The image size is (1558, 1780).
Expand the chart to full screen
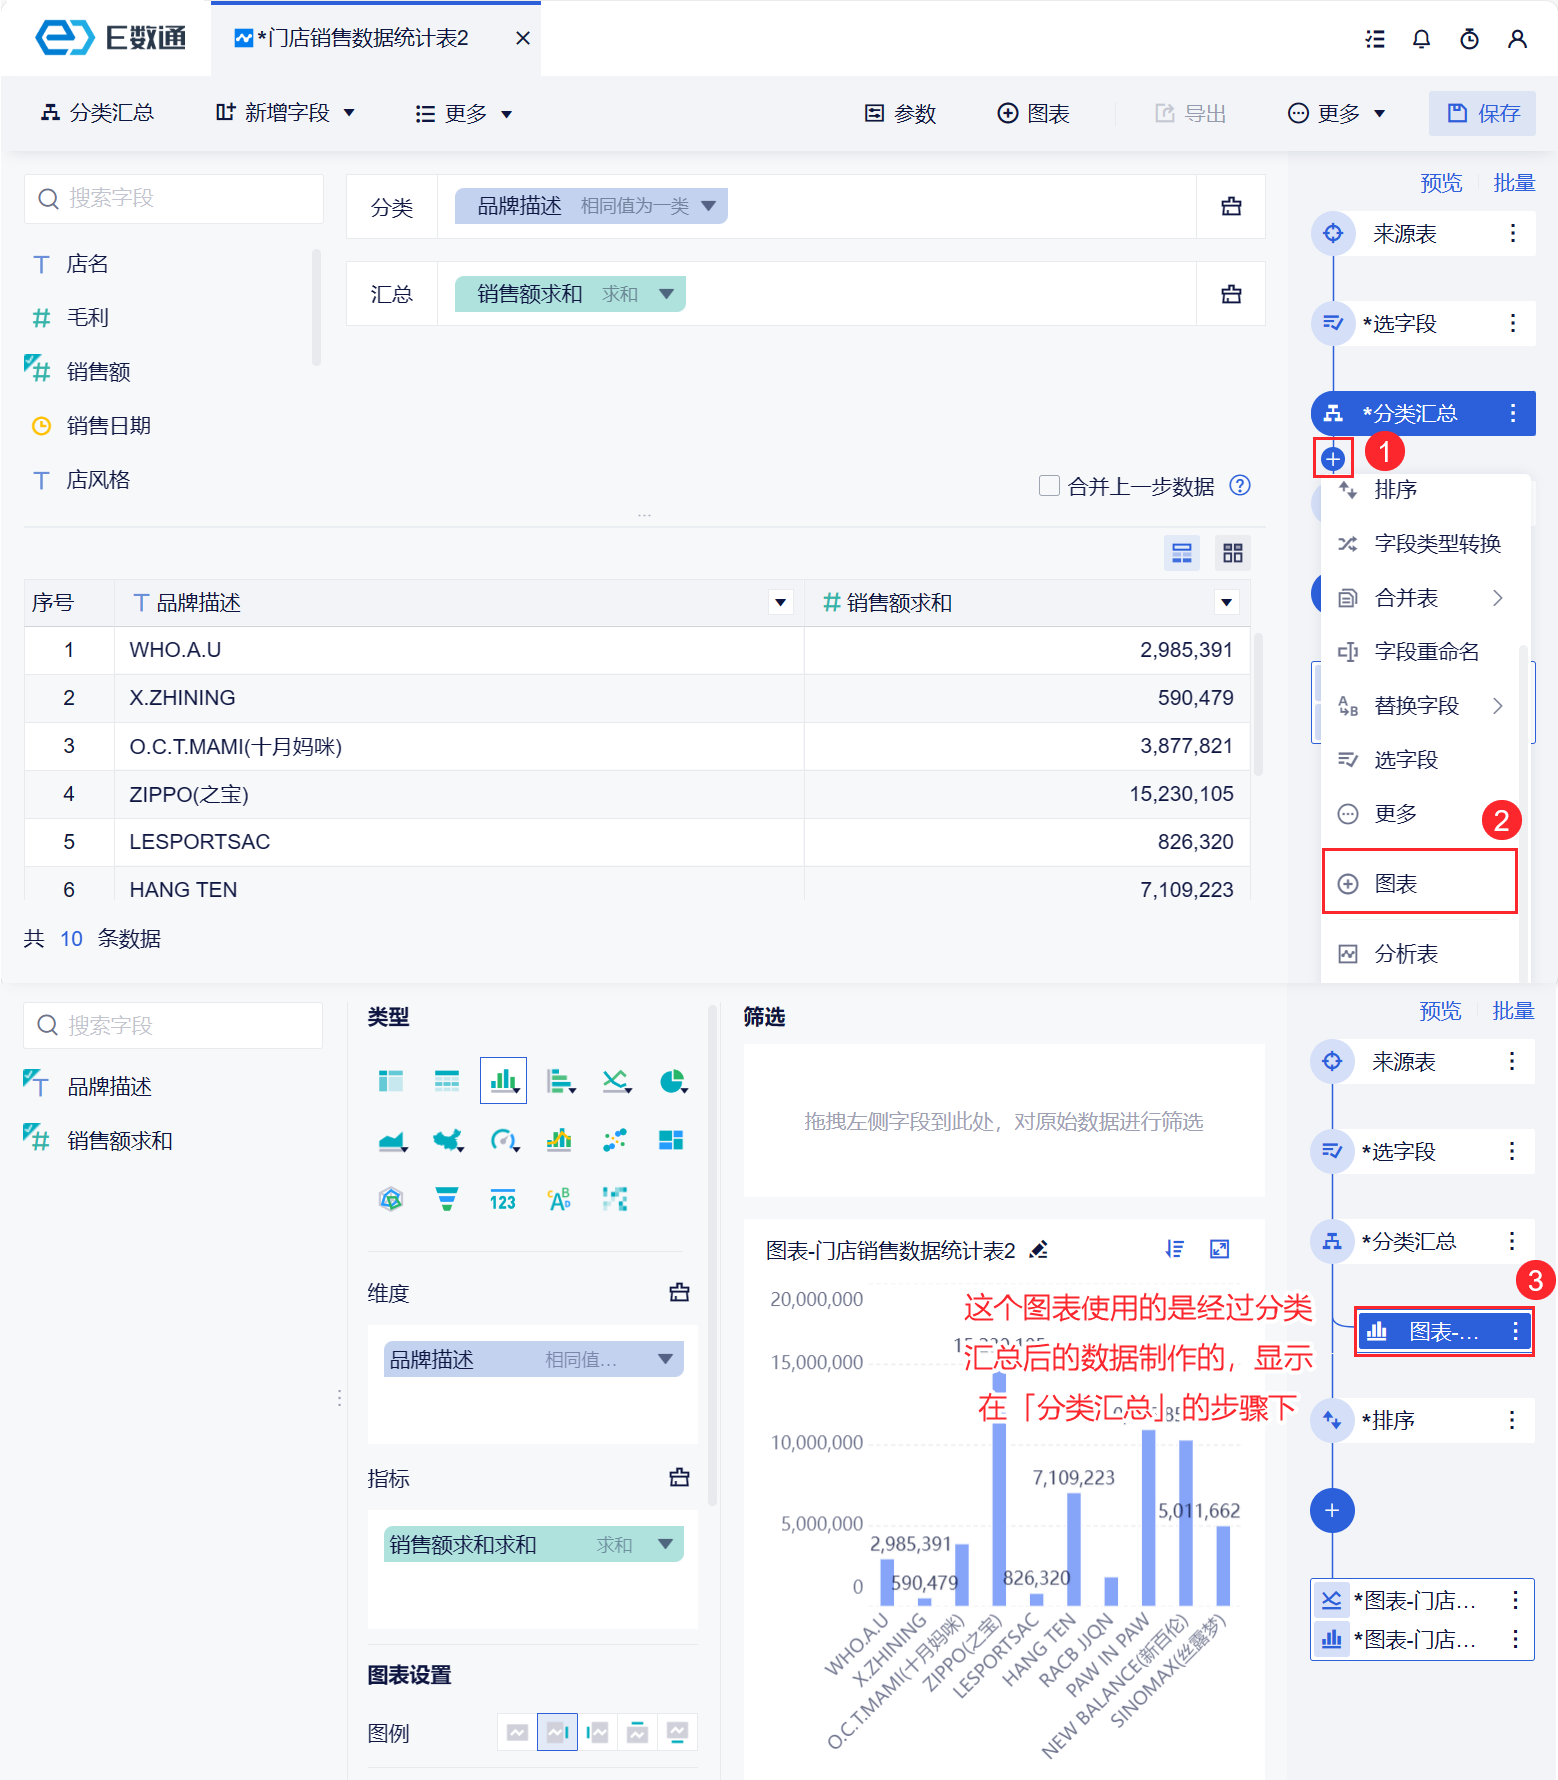(1219, 1249)
